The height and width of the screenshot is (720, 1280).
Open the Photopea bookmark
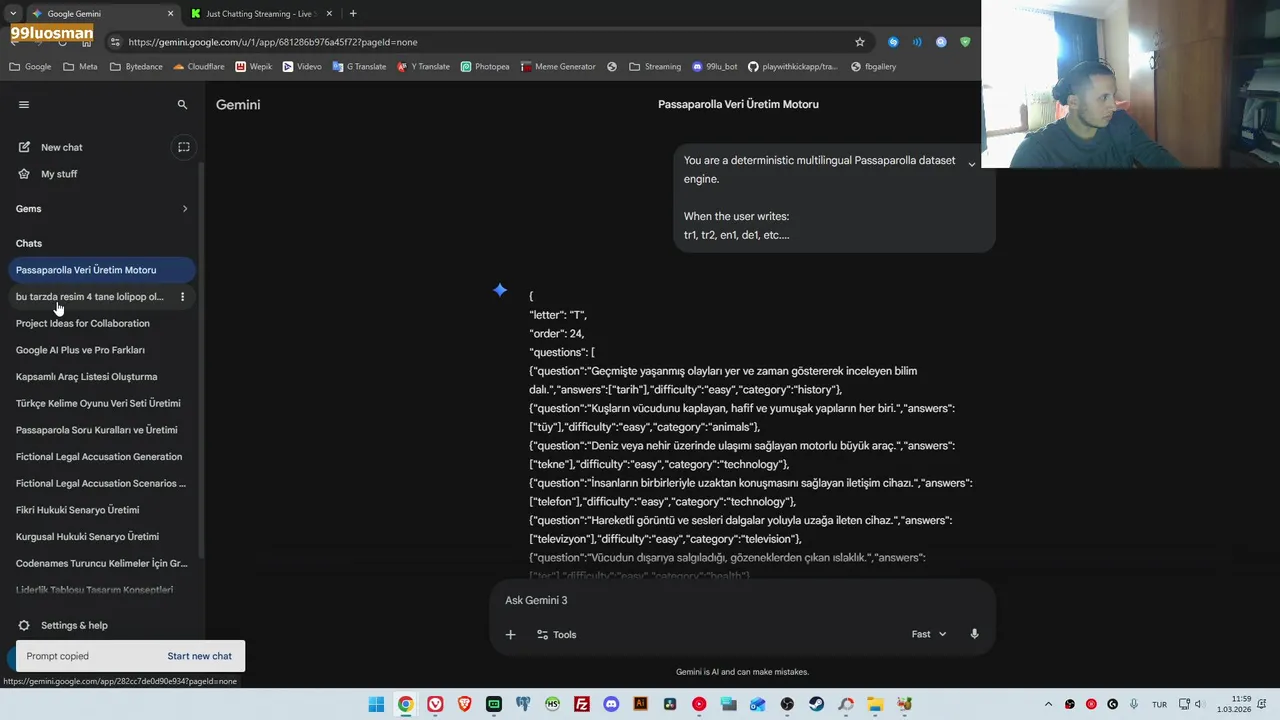pyautogui.click(x=485, y=67)
